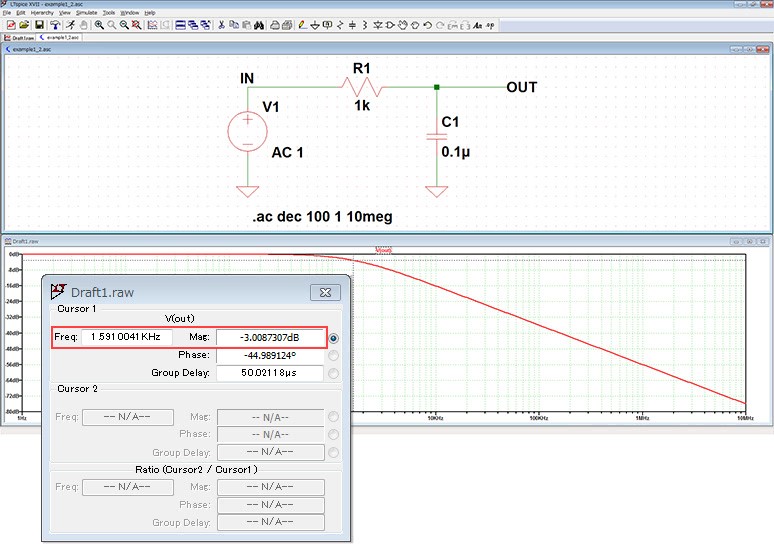Open the View menu

pos(65,13)
